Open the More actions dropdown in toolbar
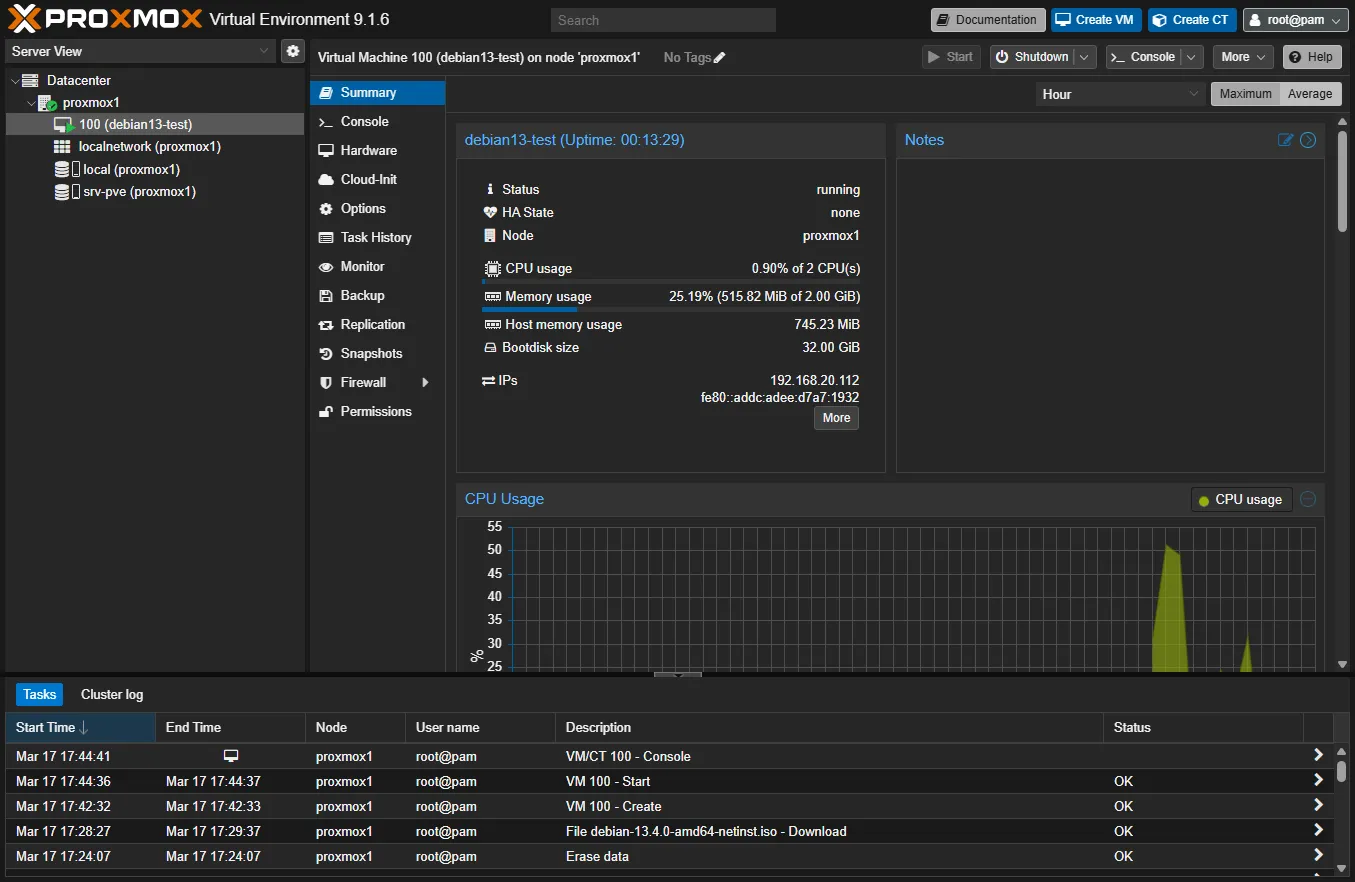 coord(1242,57)
